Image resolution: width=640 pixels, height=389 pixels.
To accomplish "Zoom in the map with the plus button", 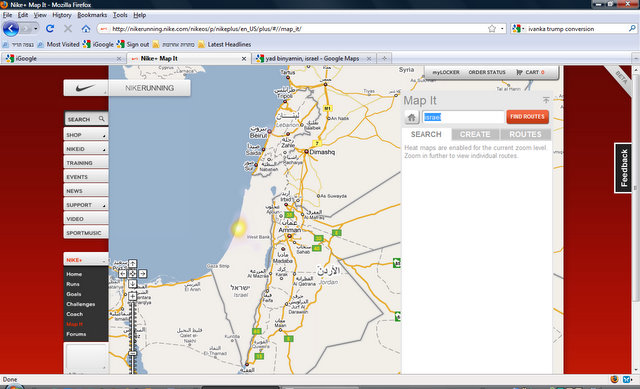I will 132,296.
